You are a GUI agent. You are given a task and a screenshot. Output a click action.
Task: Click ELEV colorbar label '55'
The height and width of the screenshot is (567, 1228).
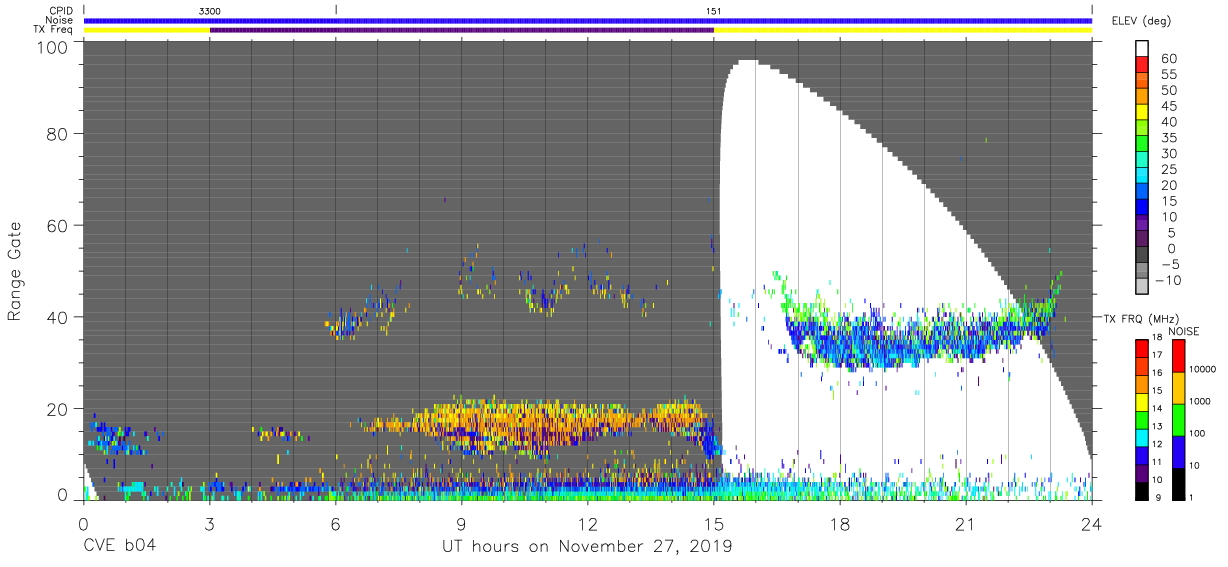coord(1169,75)
